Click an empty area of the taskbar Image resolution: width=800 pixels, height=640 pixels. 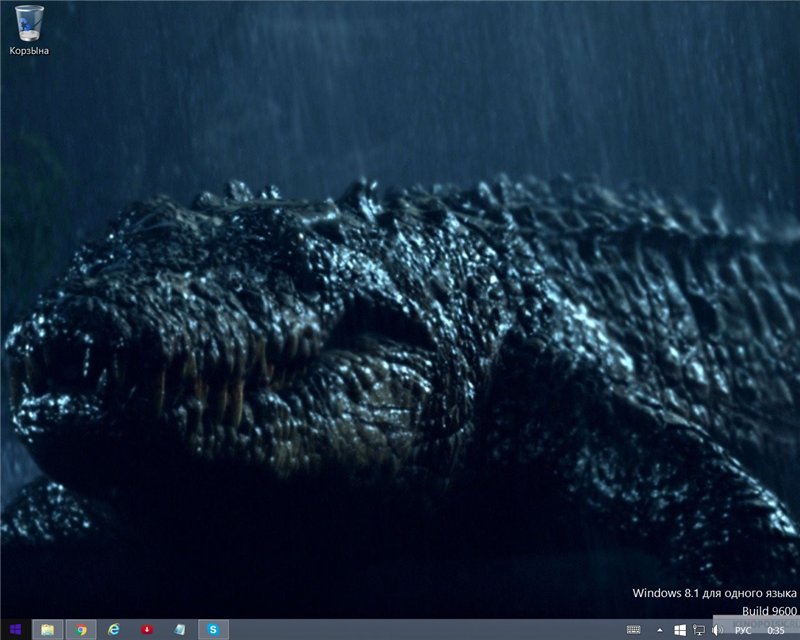pyautogui.click(x=420, y=630)
